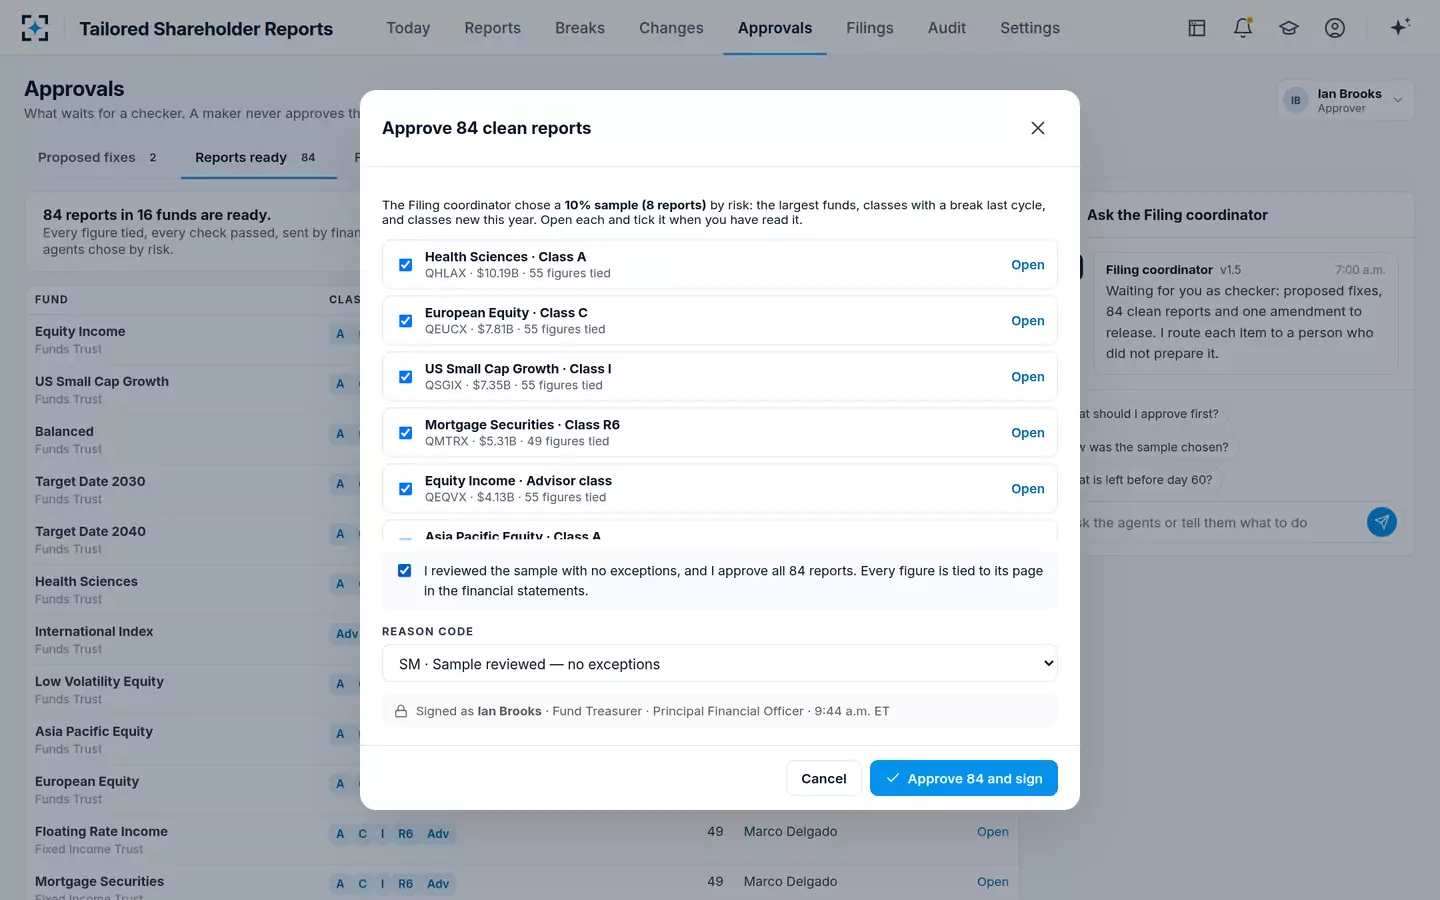The height and width of the screenshot is (900, 1440).
Task: Open the user account icon
Action: (1335, 28)
